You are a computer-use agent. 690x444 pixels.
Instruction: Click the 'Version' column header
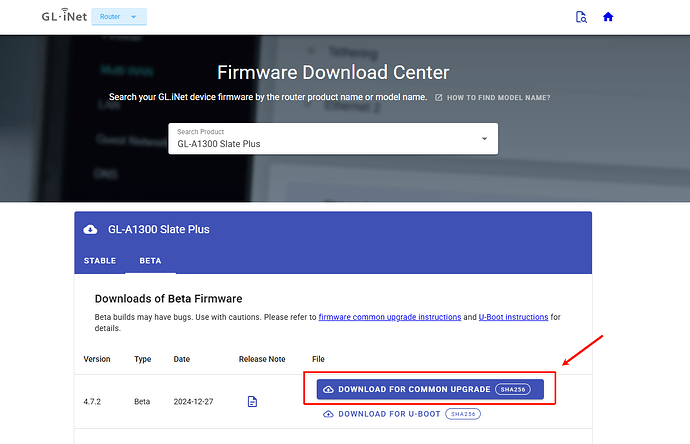(97, 359)
